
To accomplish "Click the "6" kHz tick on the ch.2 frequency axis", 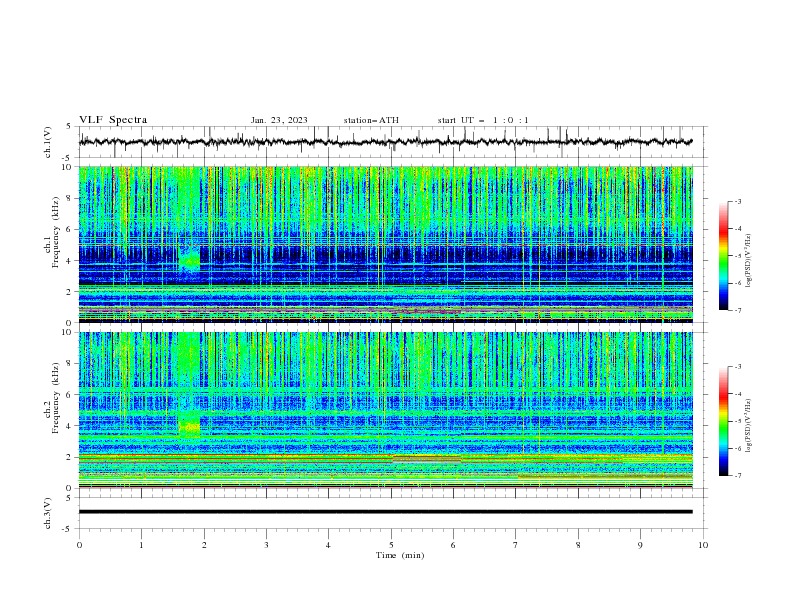I will click(x=71, y=395).
